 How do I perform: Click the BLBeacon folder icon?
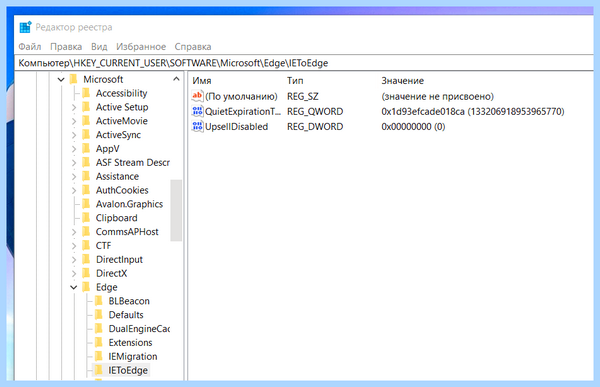point(99,301)
